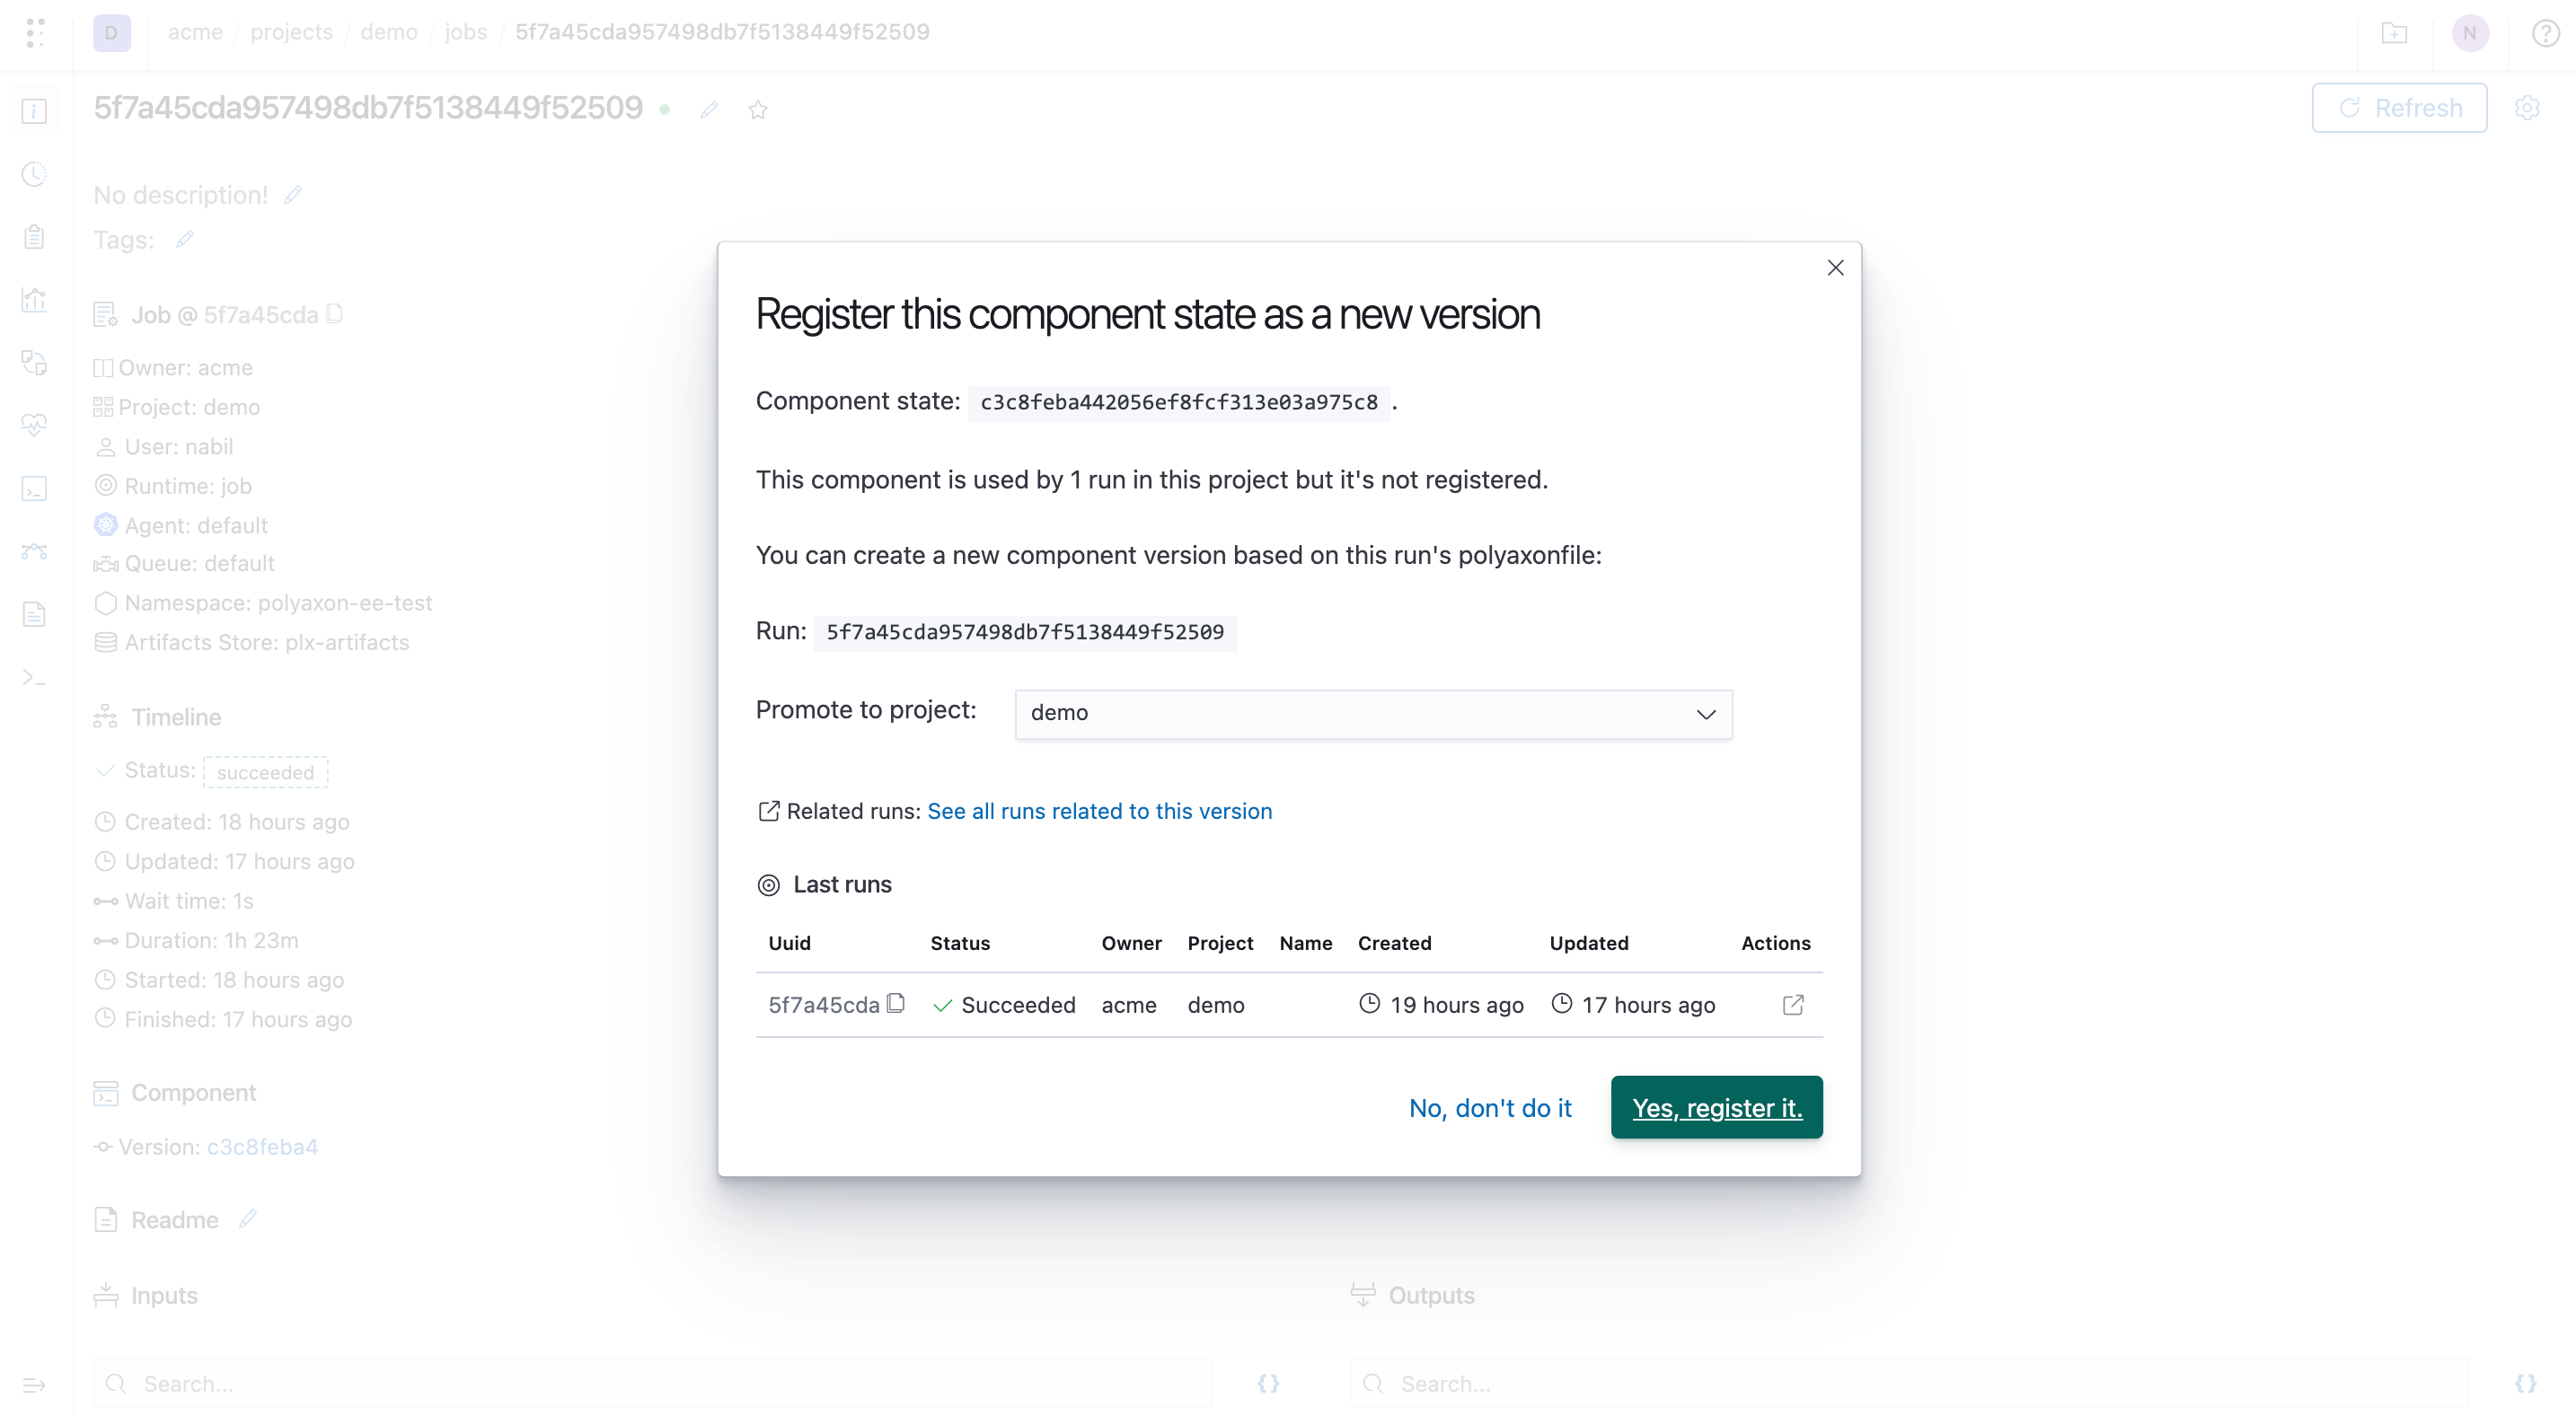Open the heartbeat monitor sidebar icon

[x=34, y=425]
